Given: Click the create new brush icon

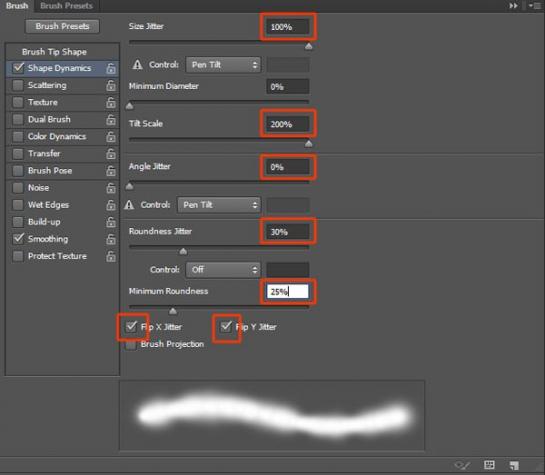Looking at the screenshot, I should pos(514,465).
